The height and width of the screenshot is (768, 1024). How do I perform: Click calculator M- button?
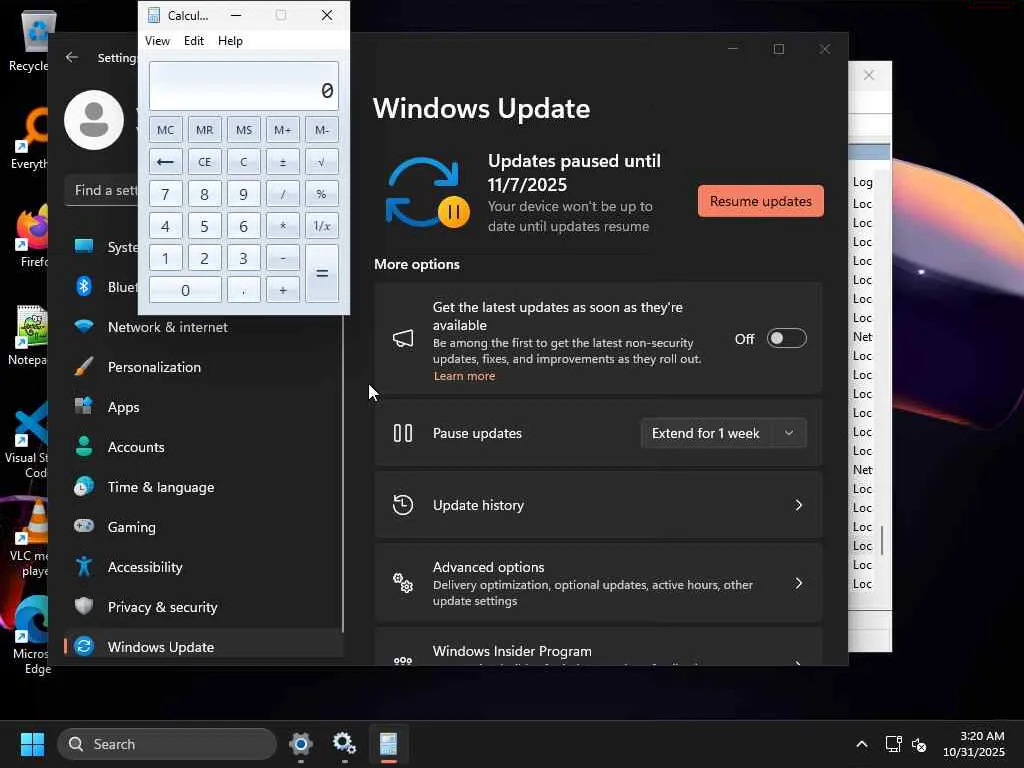pyautogui.click(x=322, y=129)
